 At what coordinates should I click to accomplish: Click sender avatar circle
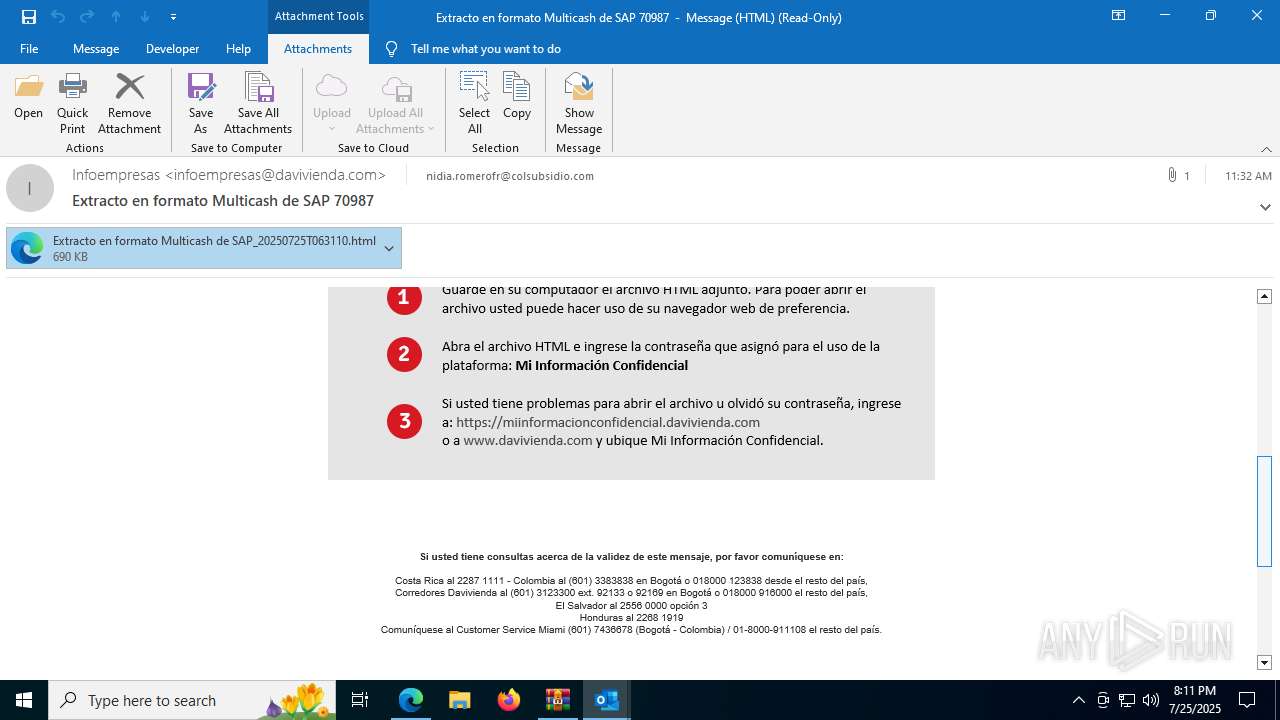[x=30, y=188]
